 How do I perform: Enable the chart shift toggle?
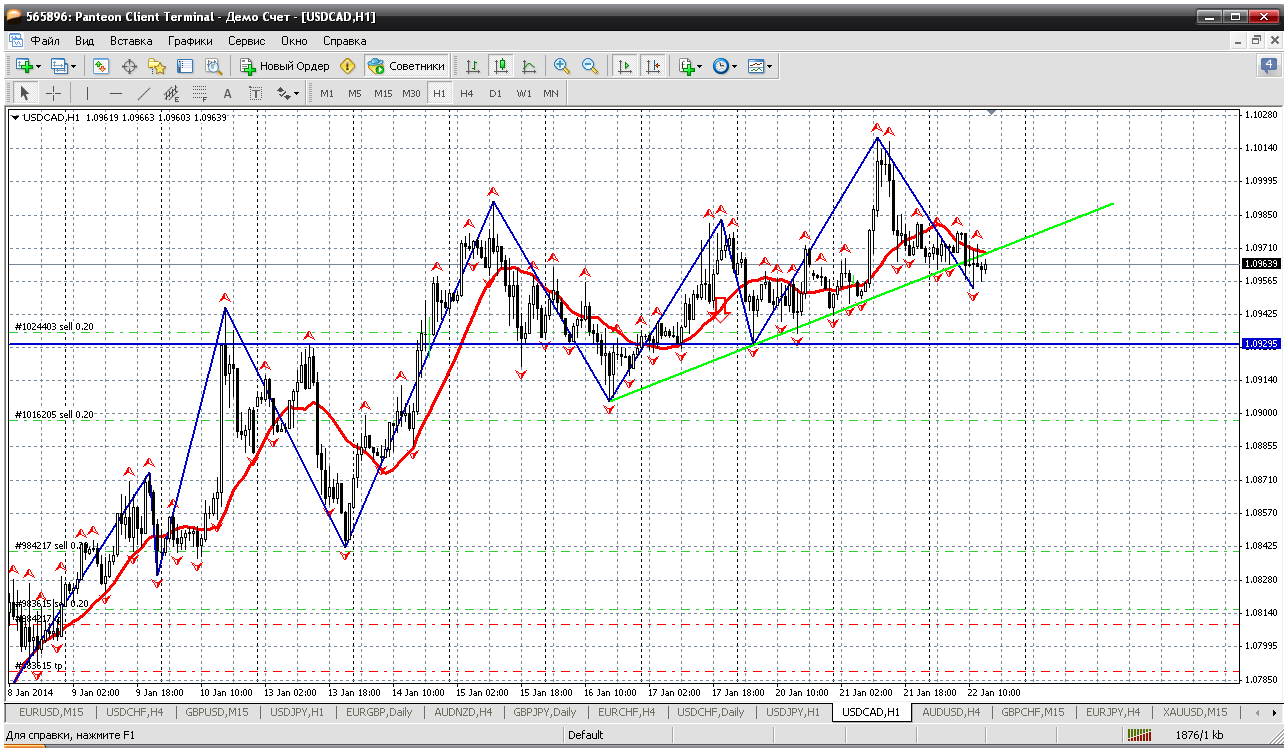[653, 66]
